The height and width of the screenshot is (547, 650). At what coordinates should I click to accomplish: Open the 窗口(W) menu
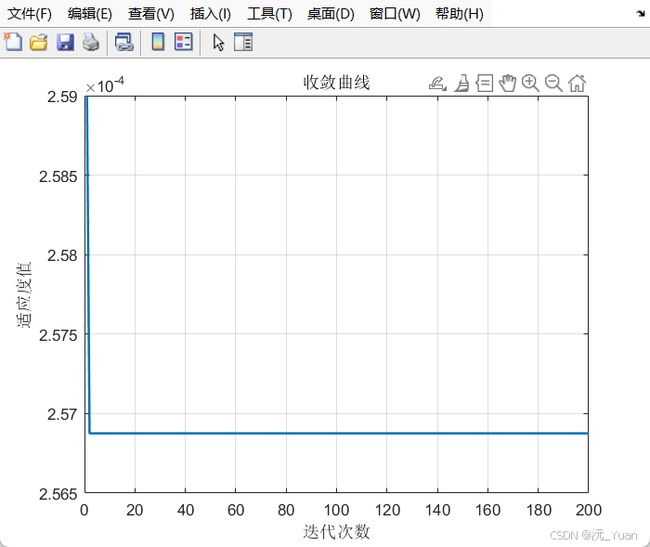coord(395,14)
